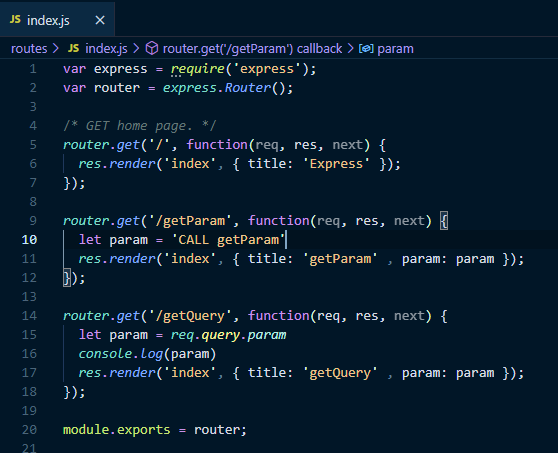Expand chevron after routes breadcrumb
Viewport: 558px width, 453px height.
click(x=56, y=48)
